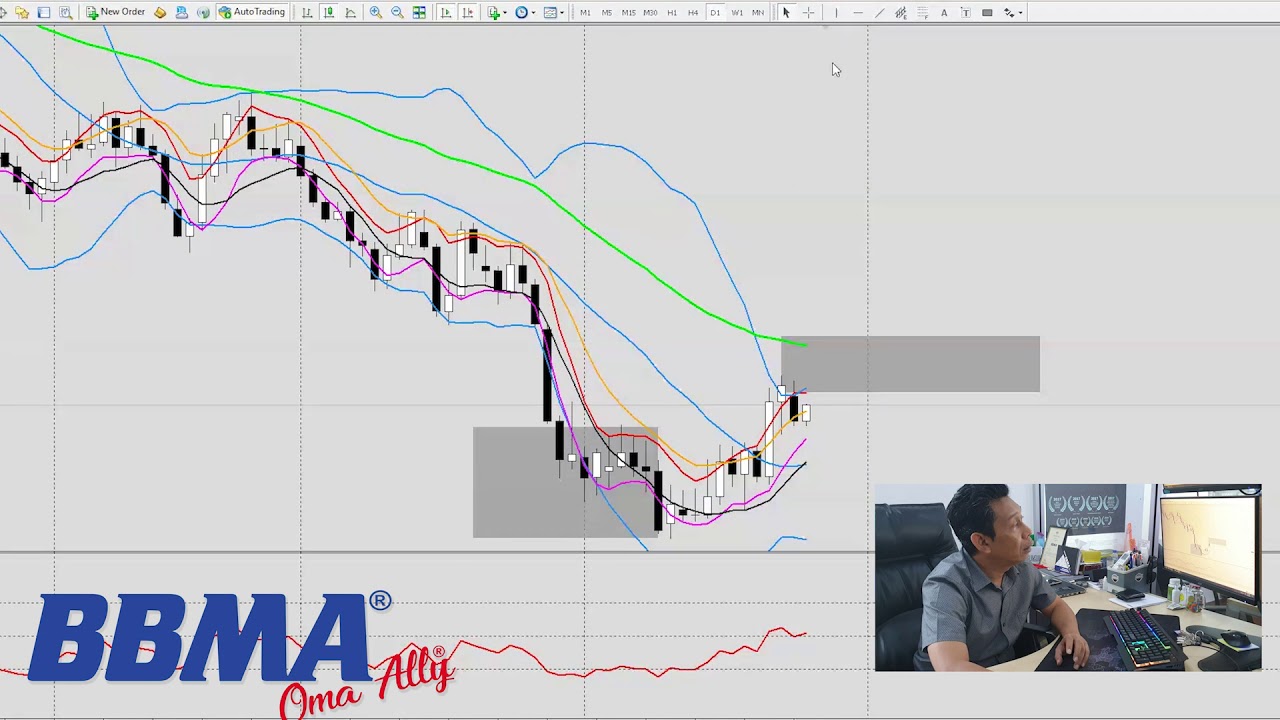Click the add indicators icon

494,12
